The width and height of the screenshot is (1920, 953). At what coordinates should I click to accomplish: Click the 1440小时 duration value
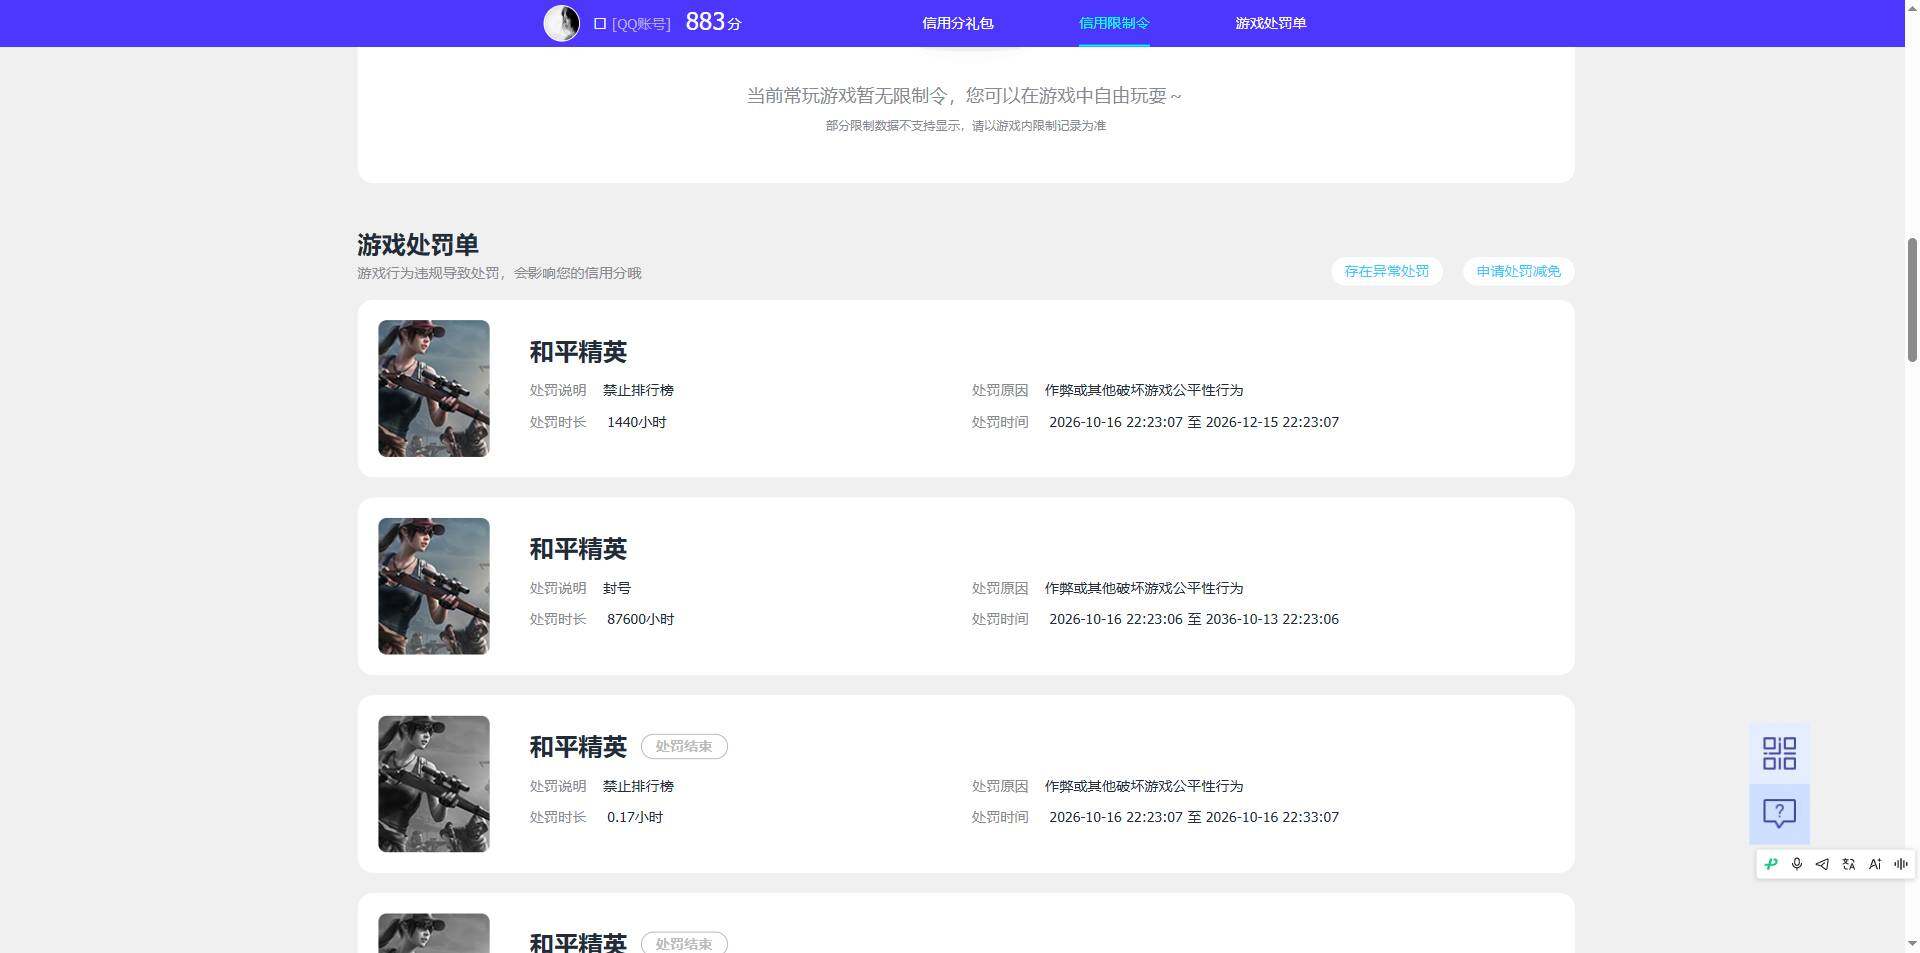tap(636, 422)
